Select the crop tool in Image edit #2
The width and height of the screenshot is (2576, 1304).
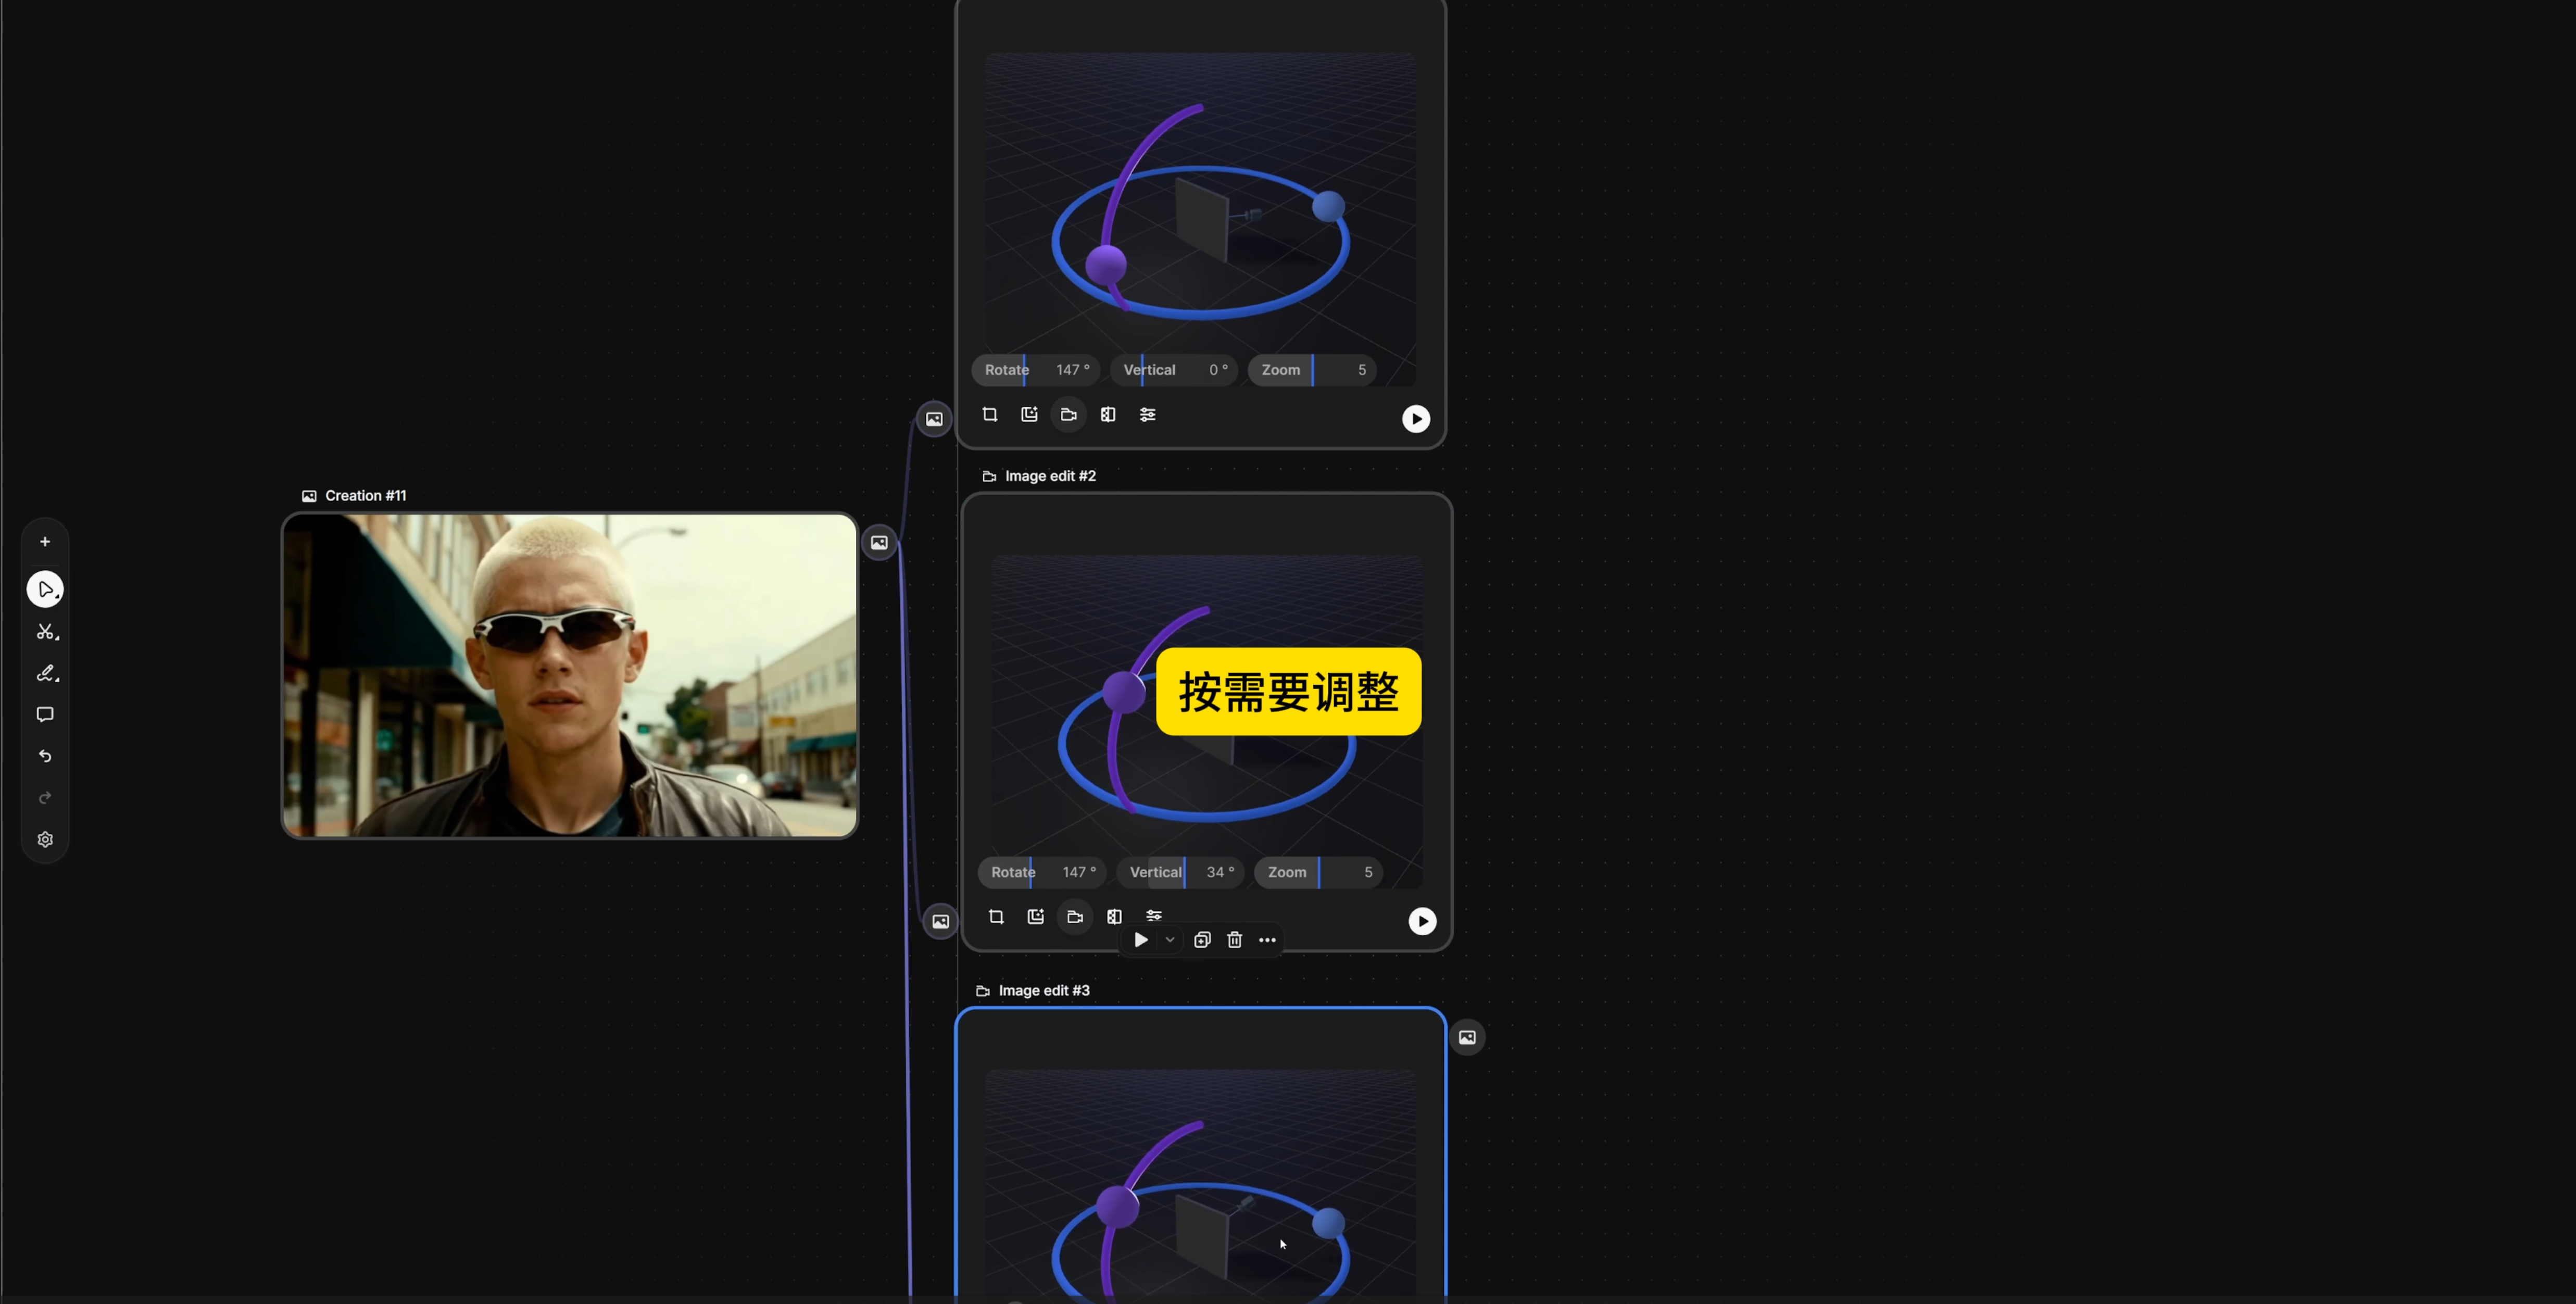click(x=996, y=917)
